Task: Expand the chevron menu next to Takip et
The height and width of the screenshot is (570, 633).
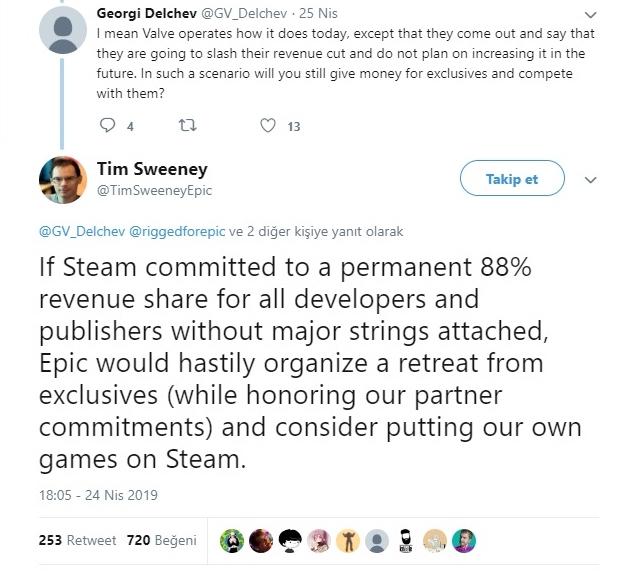Action: coord(590,180)
